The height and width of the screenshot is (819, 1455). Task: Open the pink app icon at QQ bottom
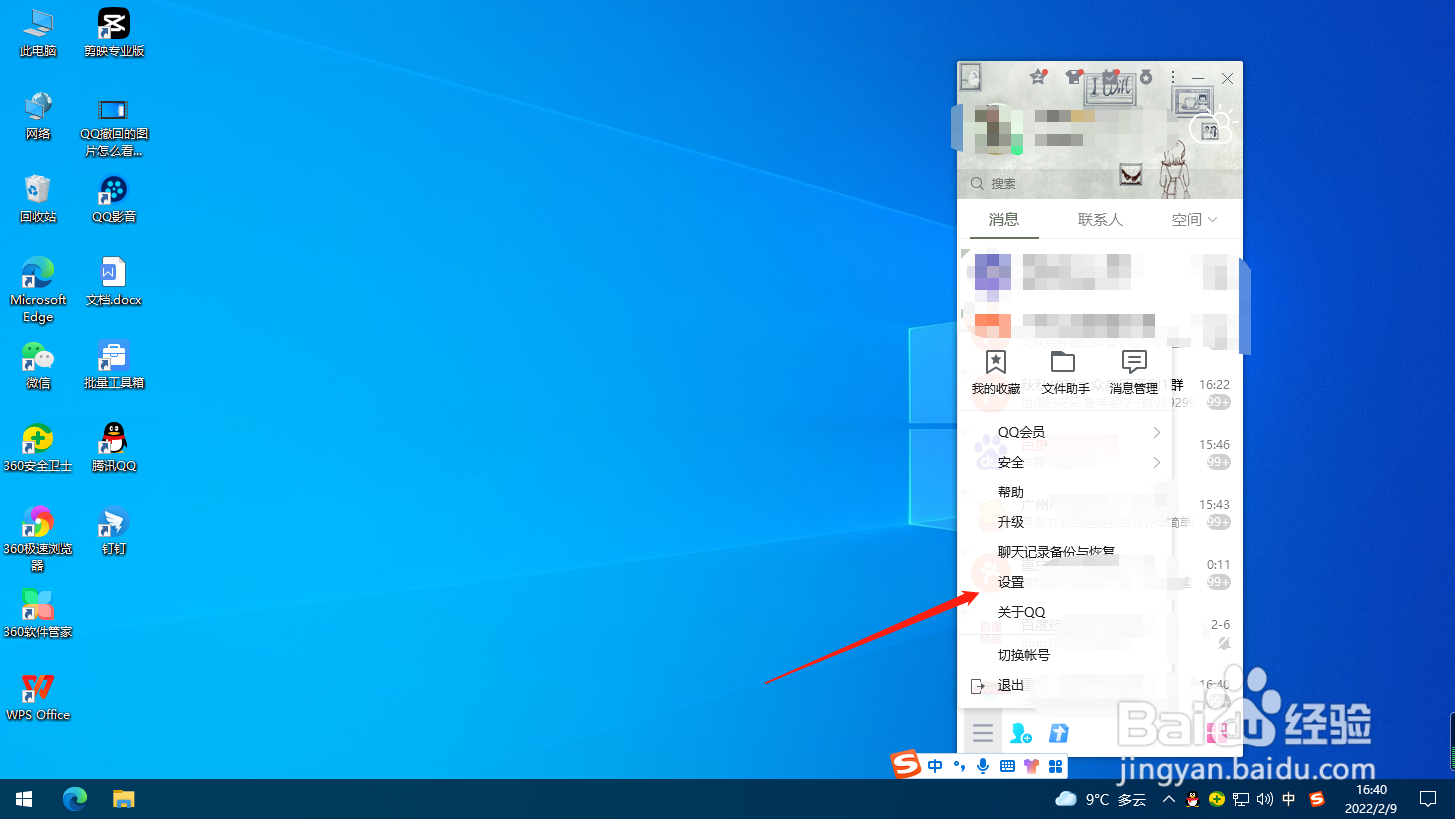pos(1218,734)
